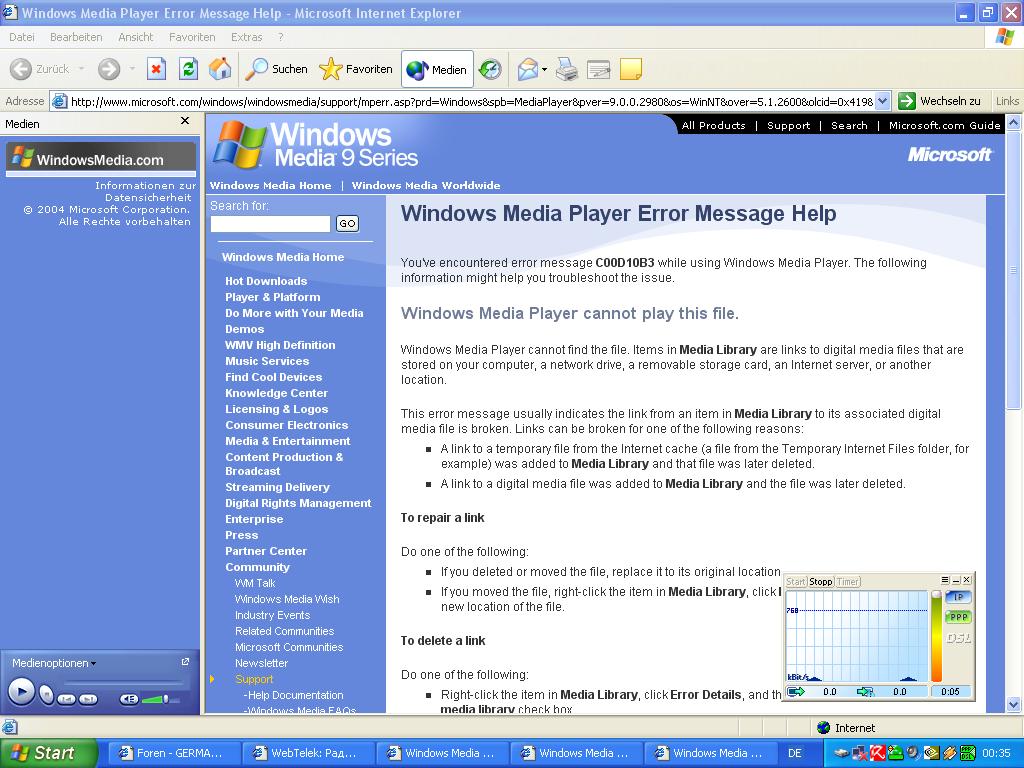Viewport: 1024px width, 768px height.
Task: Open the ? help menu
Action: [281, 37]
